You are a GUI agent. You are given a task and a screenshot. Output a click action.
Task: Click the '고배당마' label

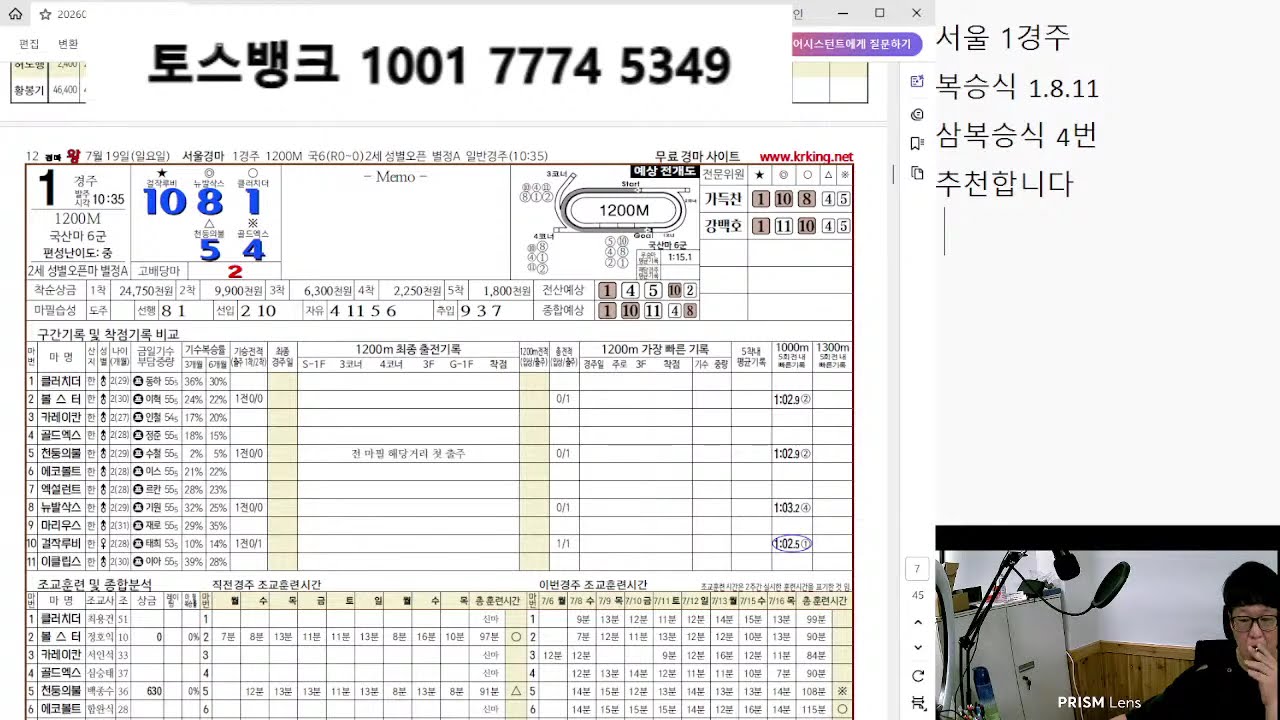159,271
